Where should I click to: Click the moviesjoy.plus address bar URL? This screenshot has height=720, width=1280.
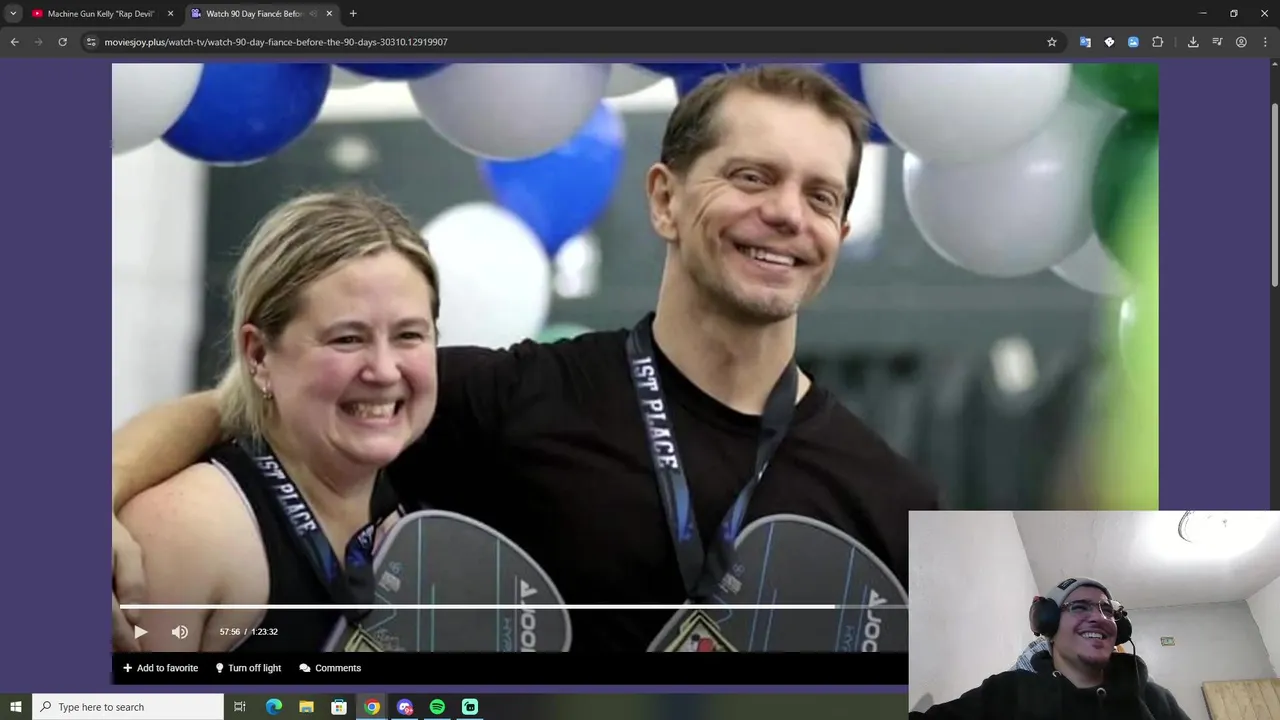tap(276, 42)
